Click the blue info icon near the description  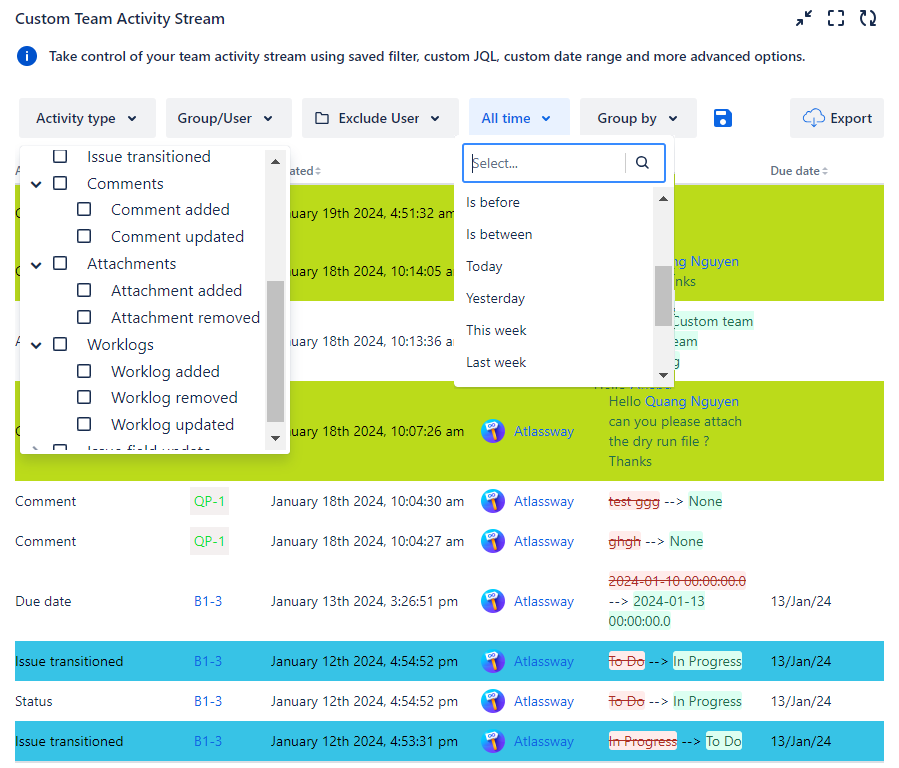coord(25,56)
